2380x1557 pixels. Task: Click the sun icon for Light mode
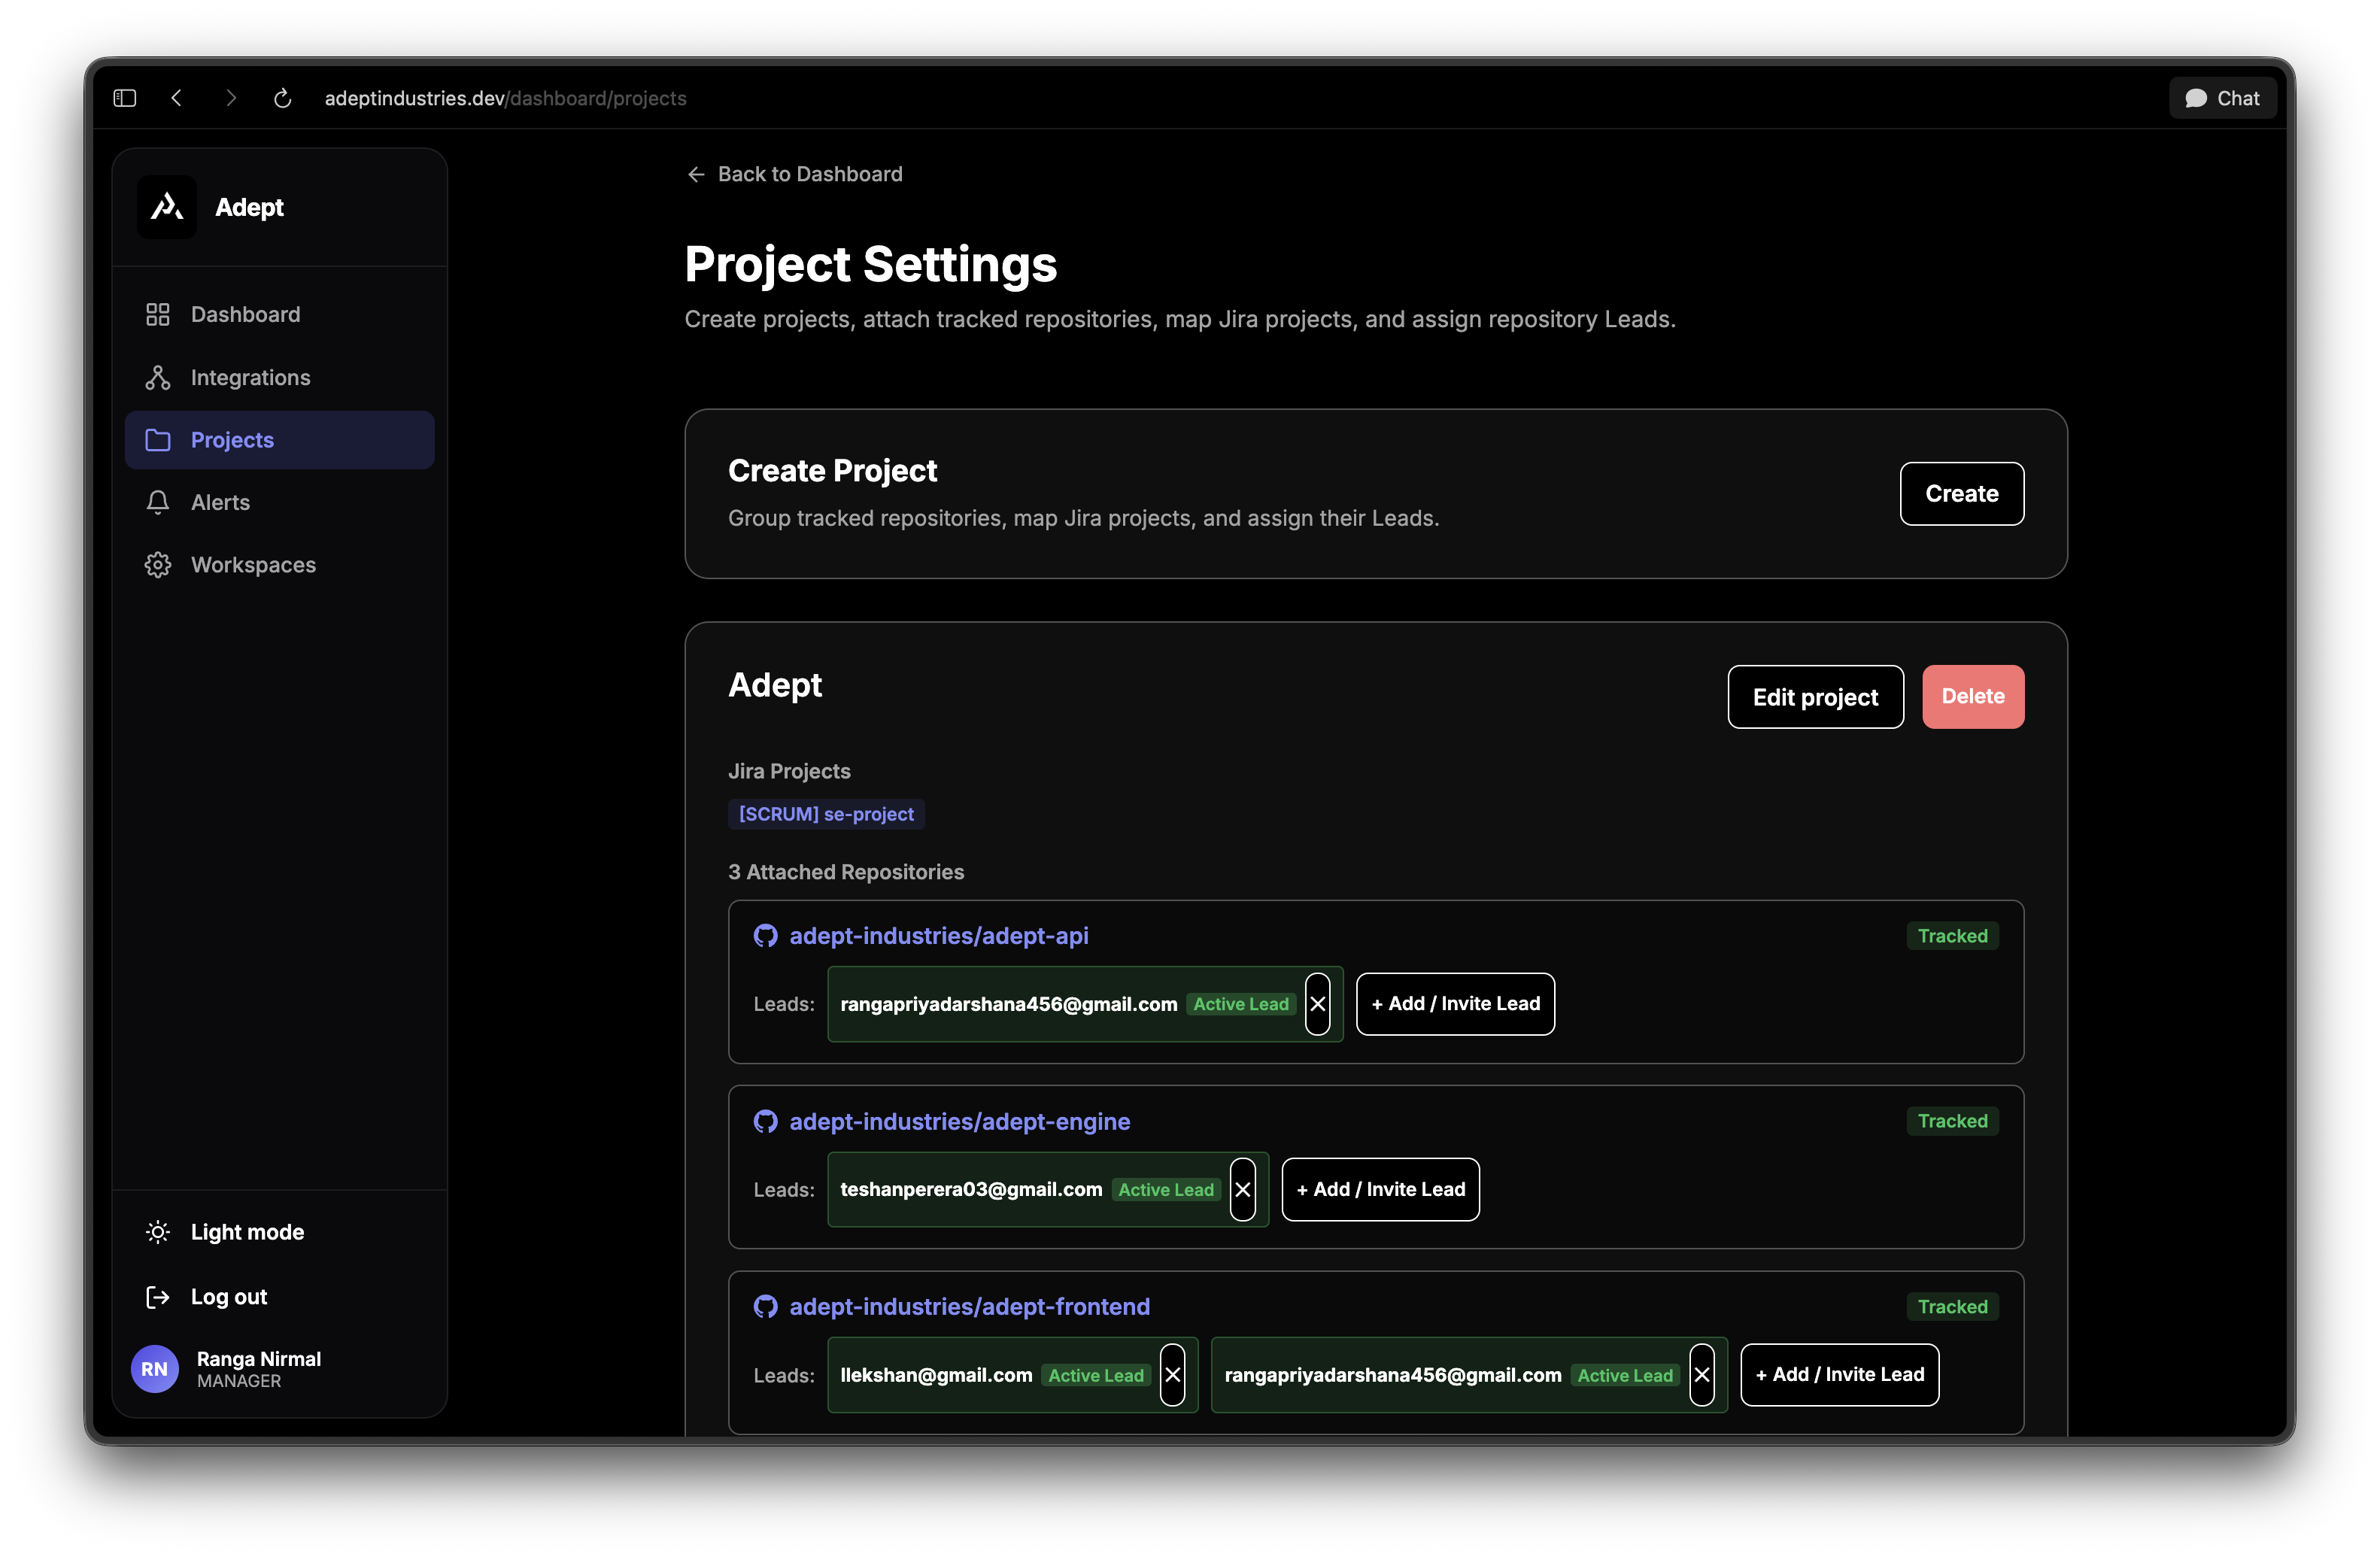pyautogui.click(x=158, y=1232)
